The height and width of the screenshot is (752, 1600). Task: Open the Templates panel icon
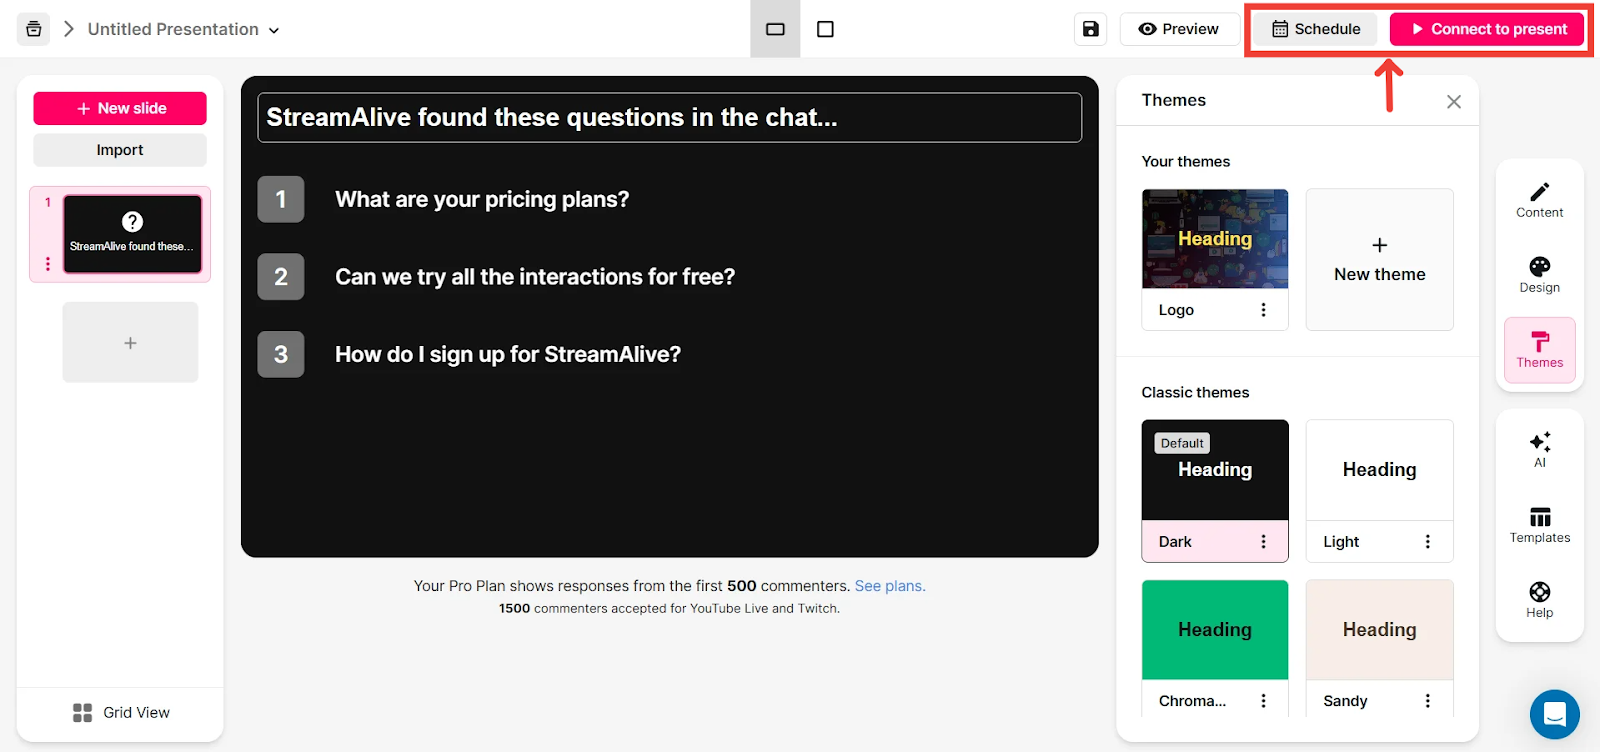click(1539, 517)
